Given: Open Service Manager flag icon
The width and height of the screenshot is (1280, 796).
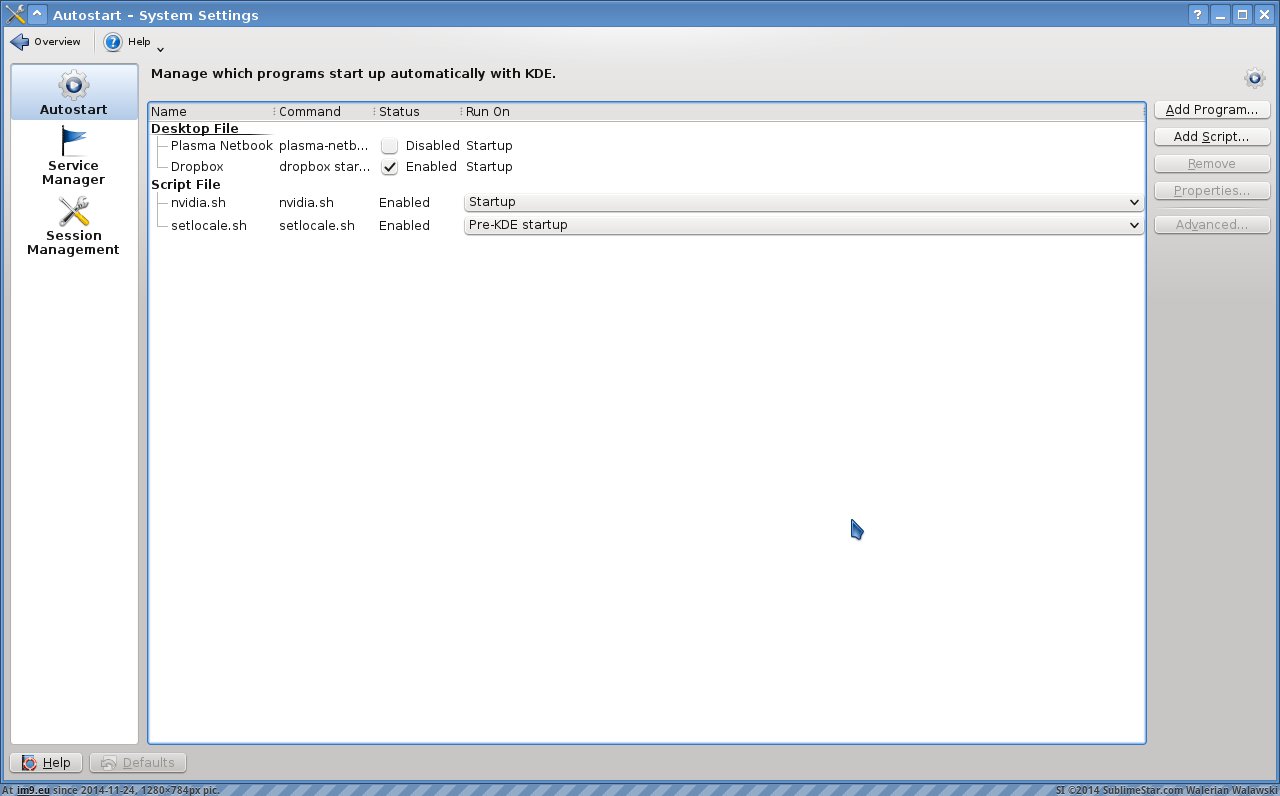Looking at the screenshot, I should 73,142.
